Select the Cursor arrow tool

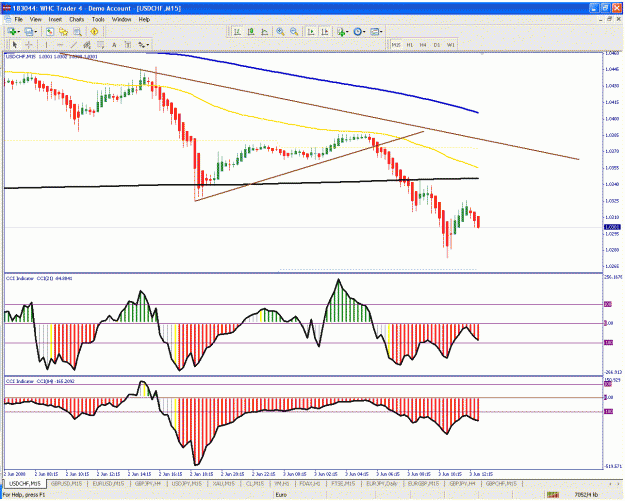(x=15, y=45)
